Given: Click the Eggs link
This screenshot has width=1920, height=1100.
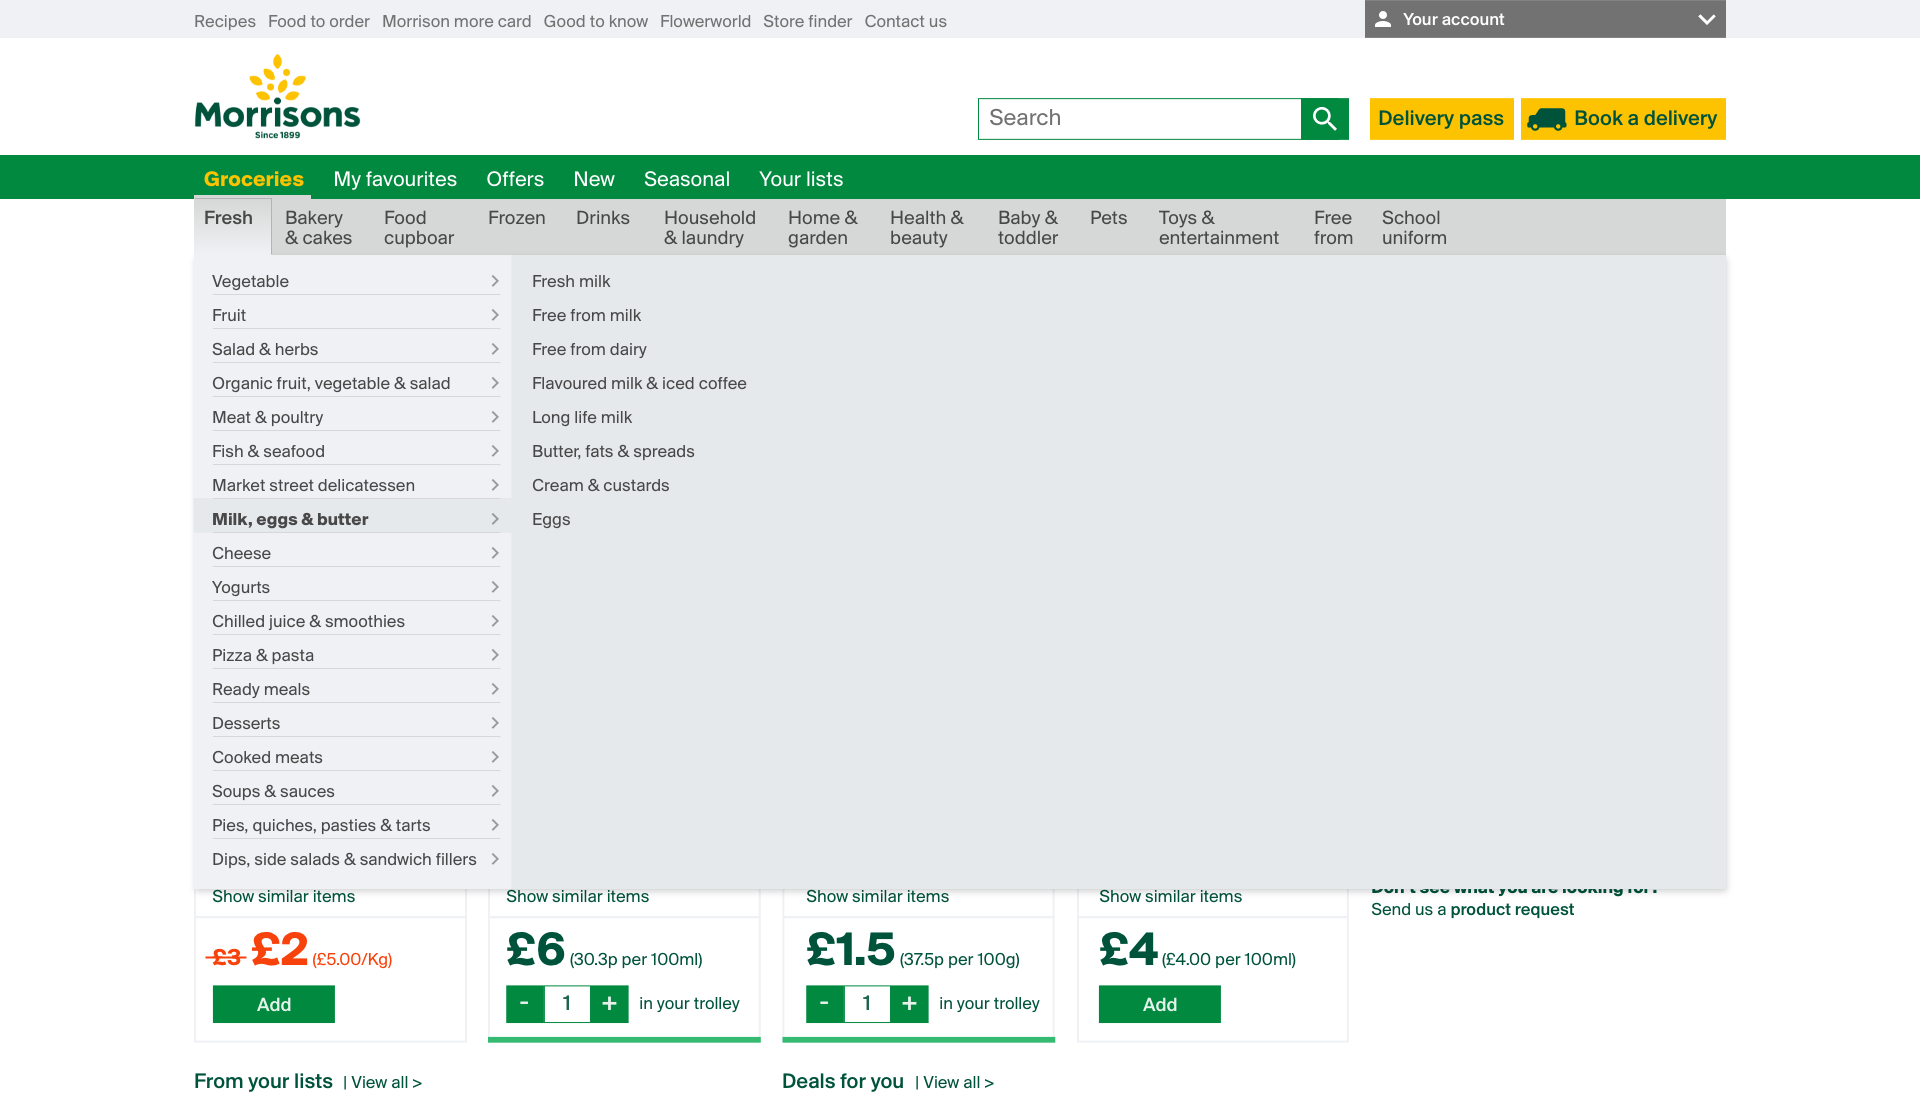Looking at the screenshot, I should point(551,519).
